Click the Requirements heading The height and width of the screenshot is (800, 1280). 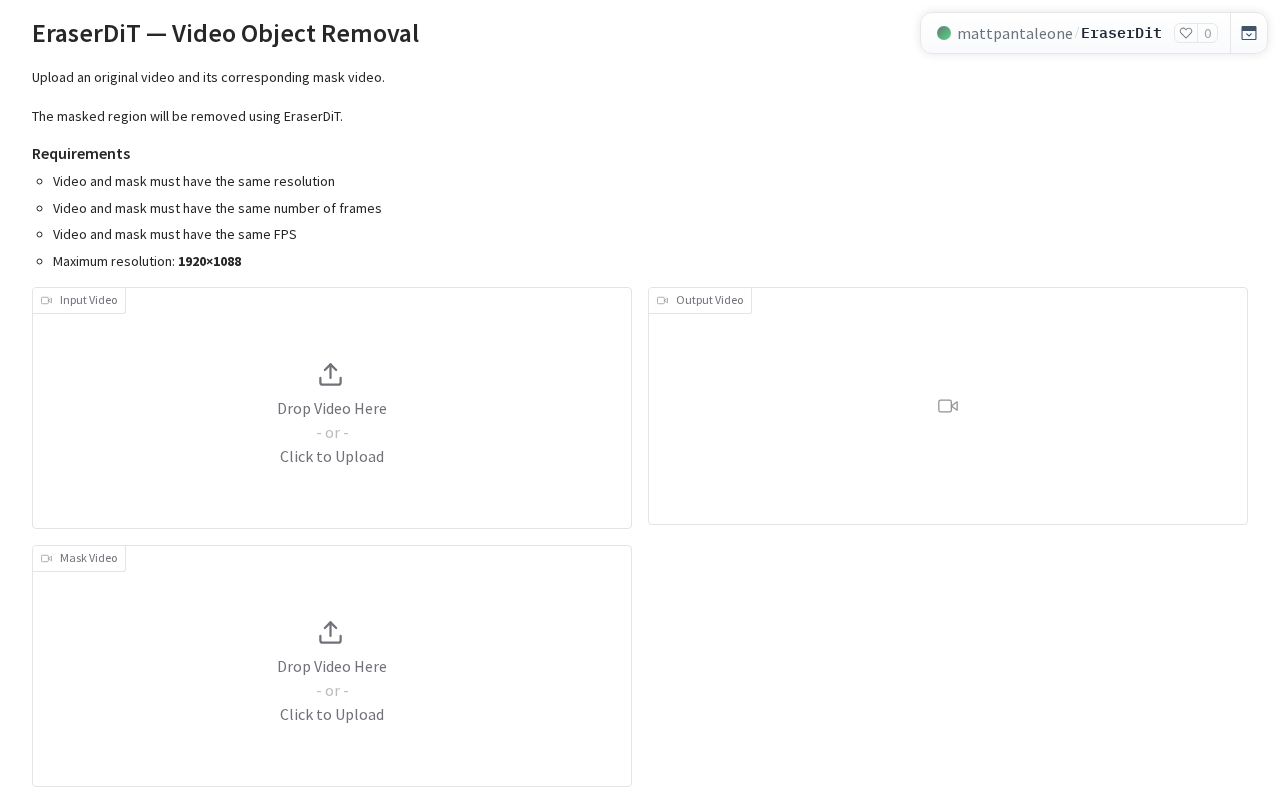(81, 153)
